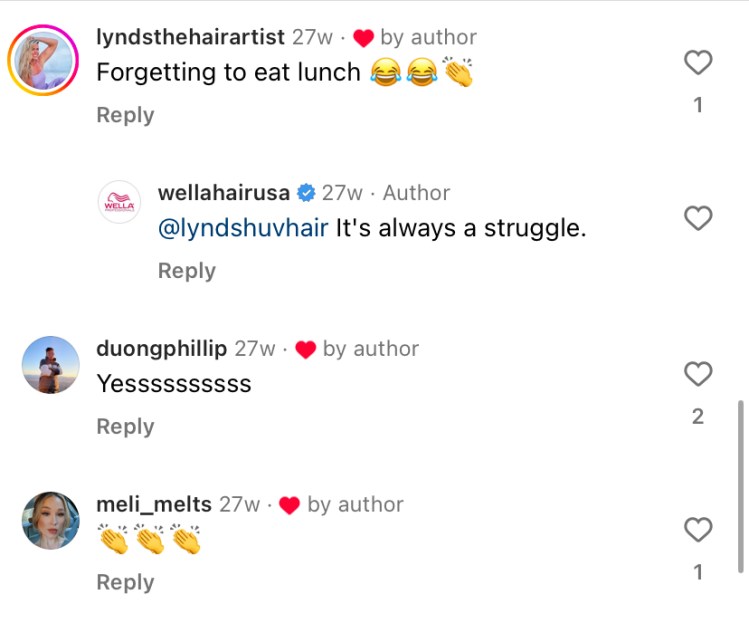Open lyndsthehairartist's profile picture
Viewport: 749px width, 623px height.
(x=43, y=61)
